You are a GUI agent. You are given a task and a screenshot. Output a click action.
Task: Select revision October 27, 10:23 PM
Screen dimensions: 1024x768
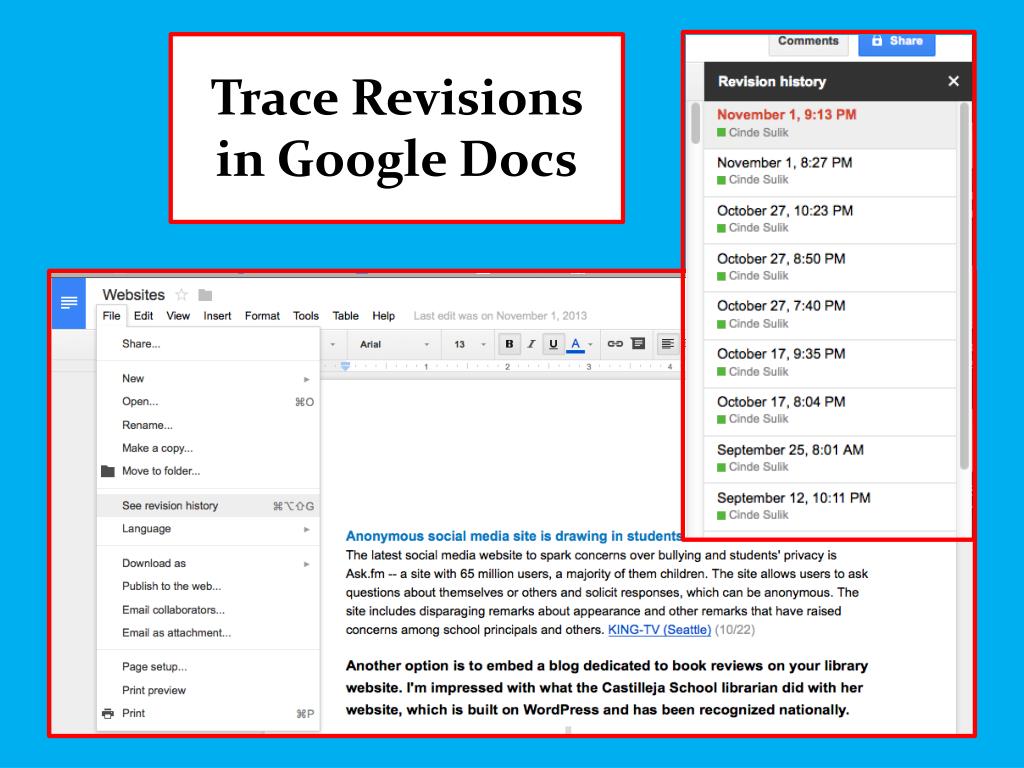point(830,219)
